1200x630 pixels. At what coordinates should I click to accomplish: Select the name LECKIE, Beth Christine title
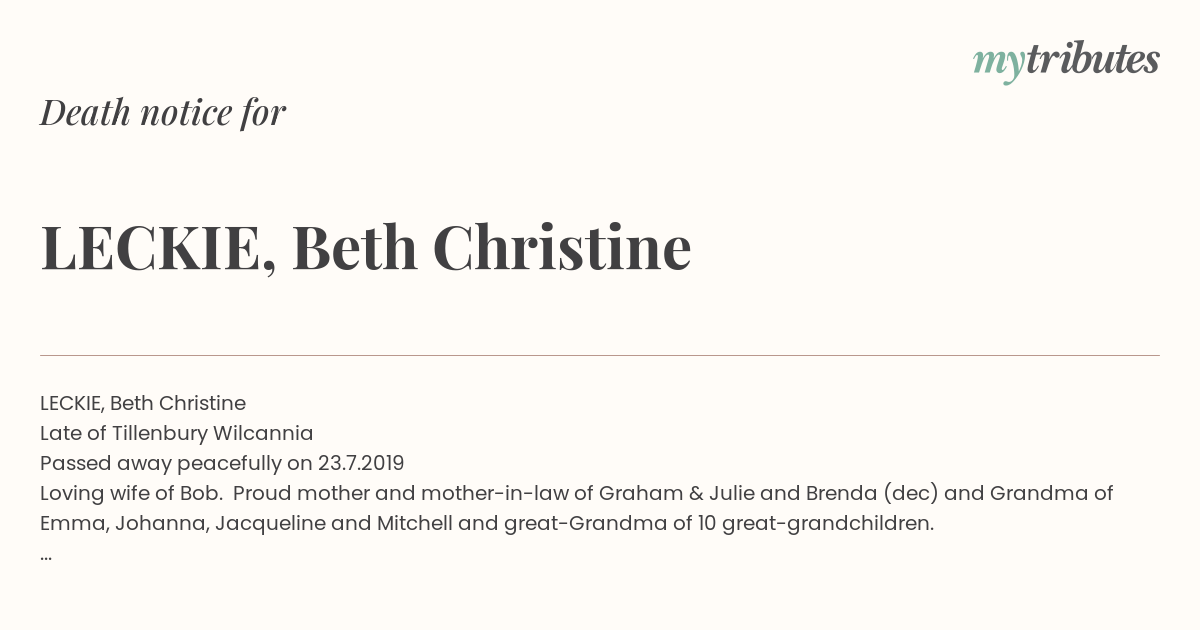click(x=366, y=248)
